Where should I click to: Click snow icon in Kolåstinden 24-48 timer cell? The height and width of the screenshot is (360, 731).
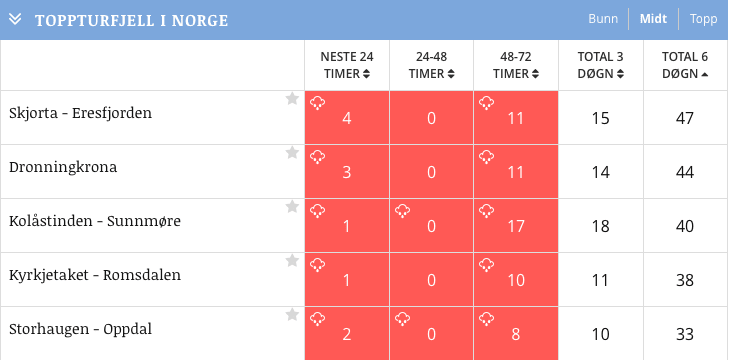click(402, 211)
